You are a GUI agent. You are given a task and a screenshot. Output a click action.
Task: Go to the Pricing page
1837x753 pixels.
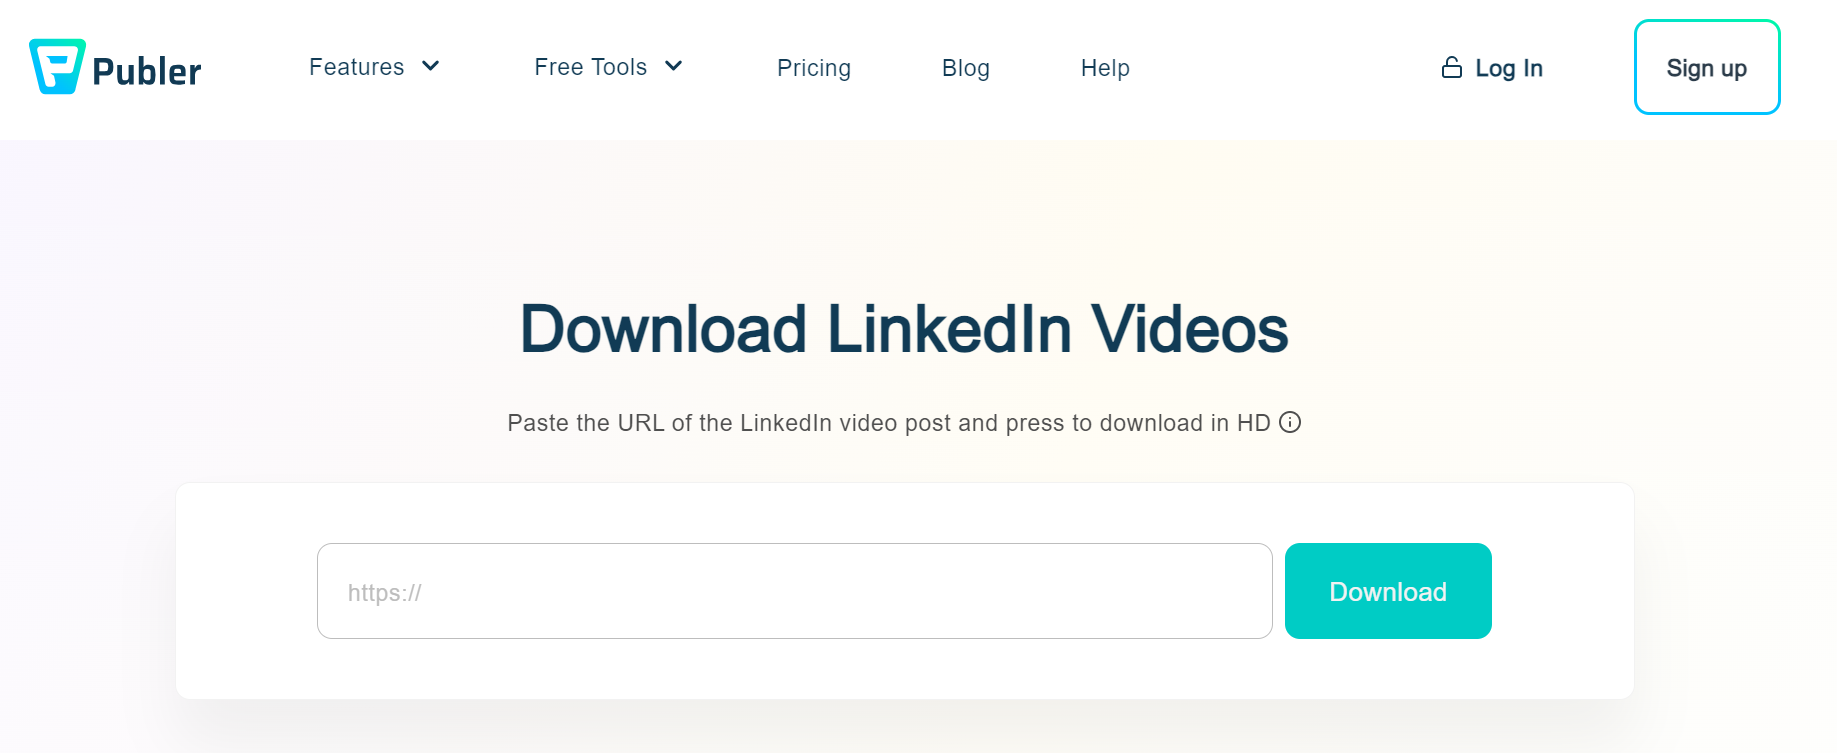814,68
